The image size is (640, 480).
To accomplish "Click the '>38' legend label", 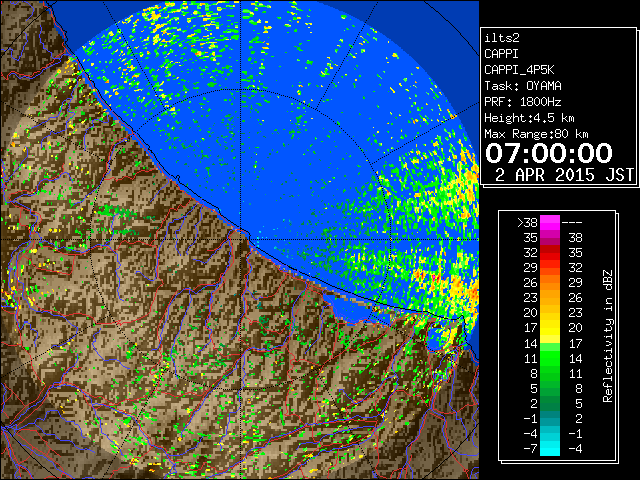I will coord(527,223).
